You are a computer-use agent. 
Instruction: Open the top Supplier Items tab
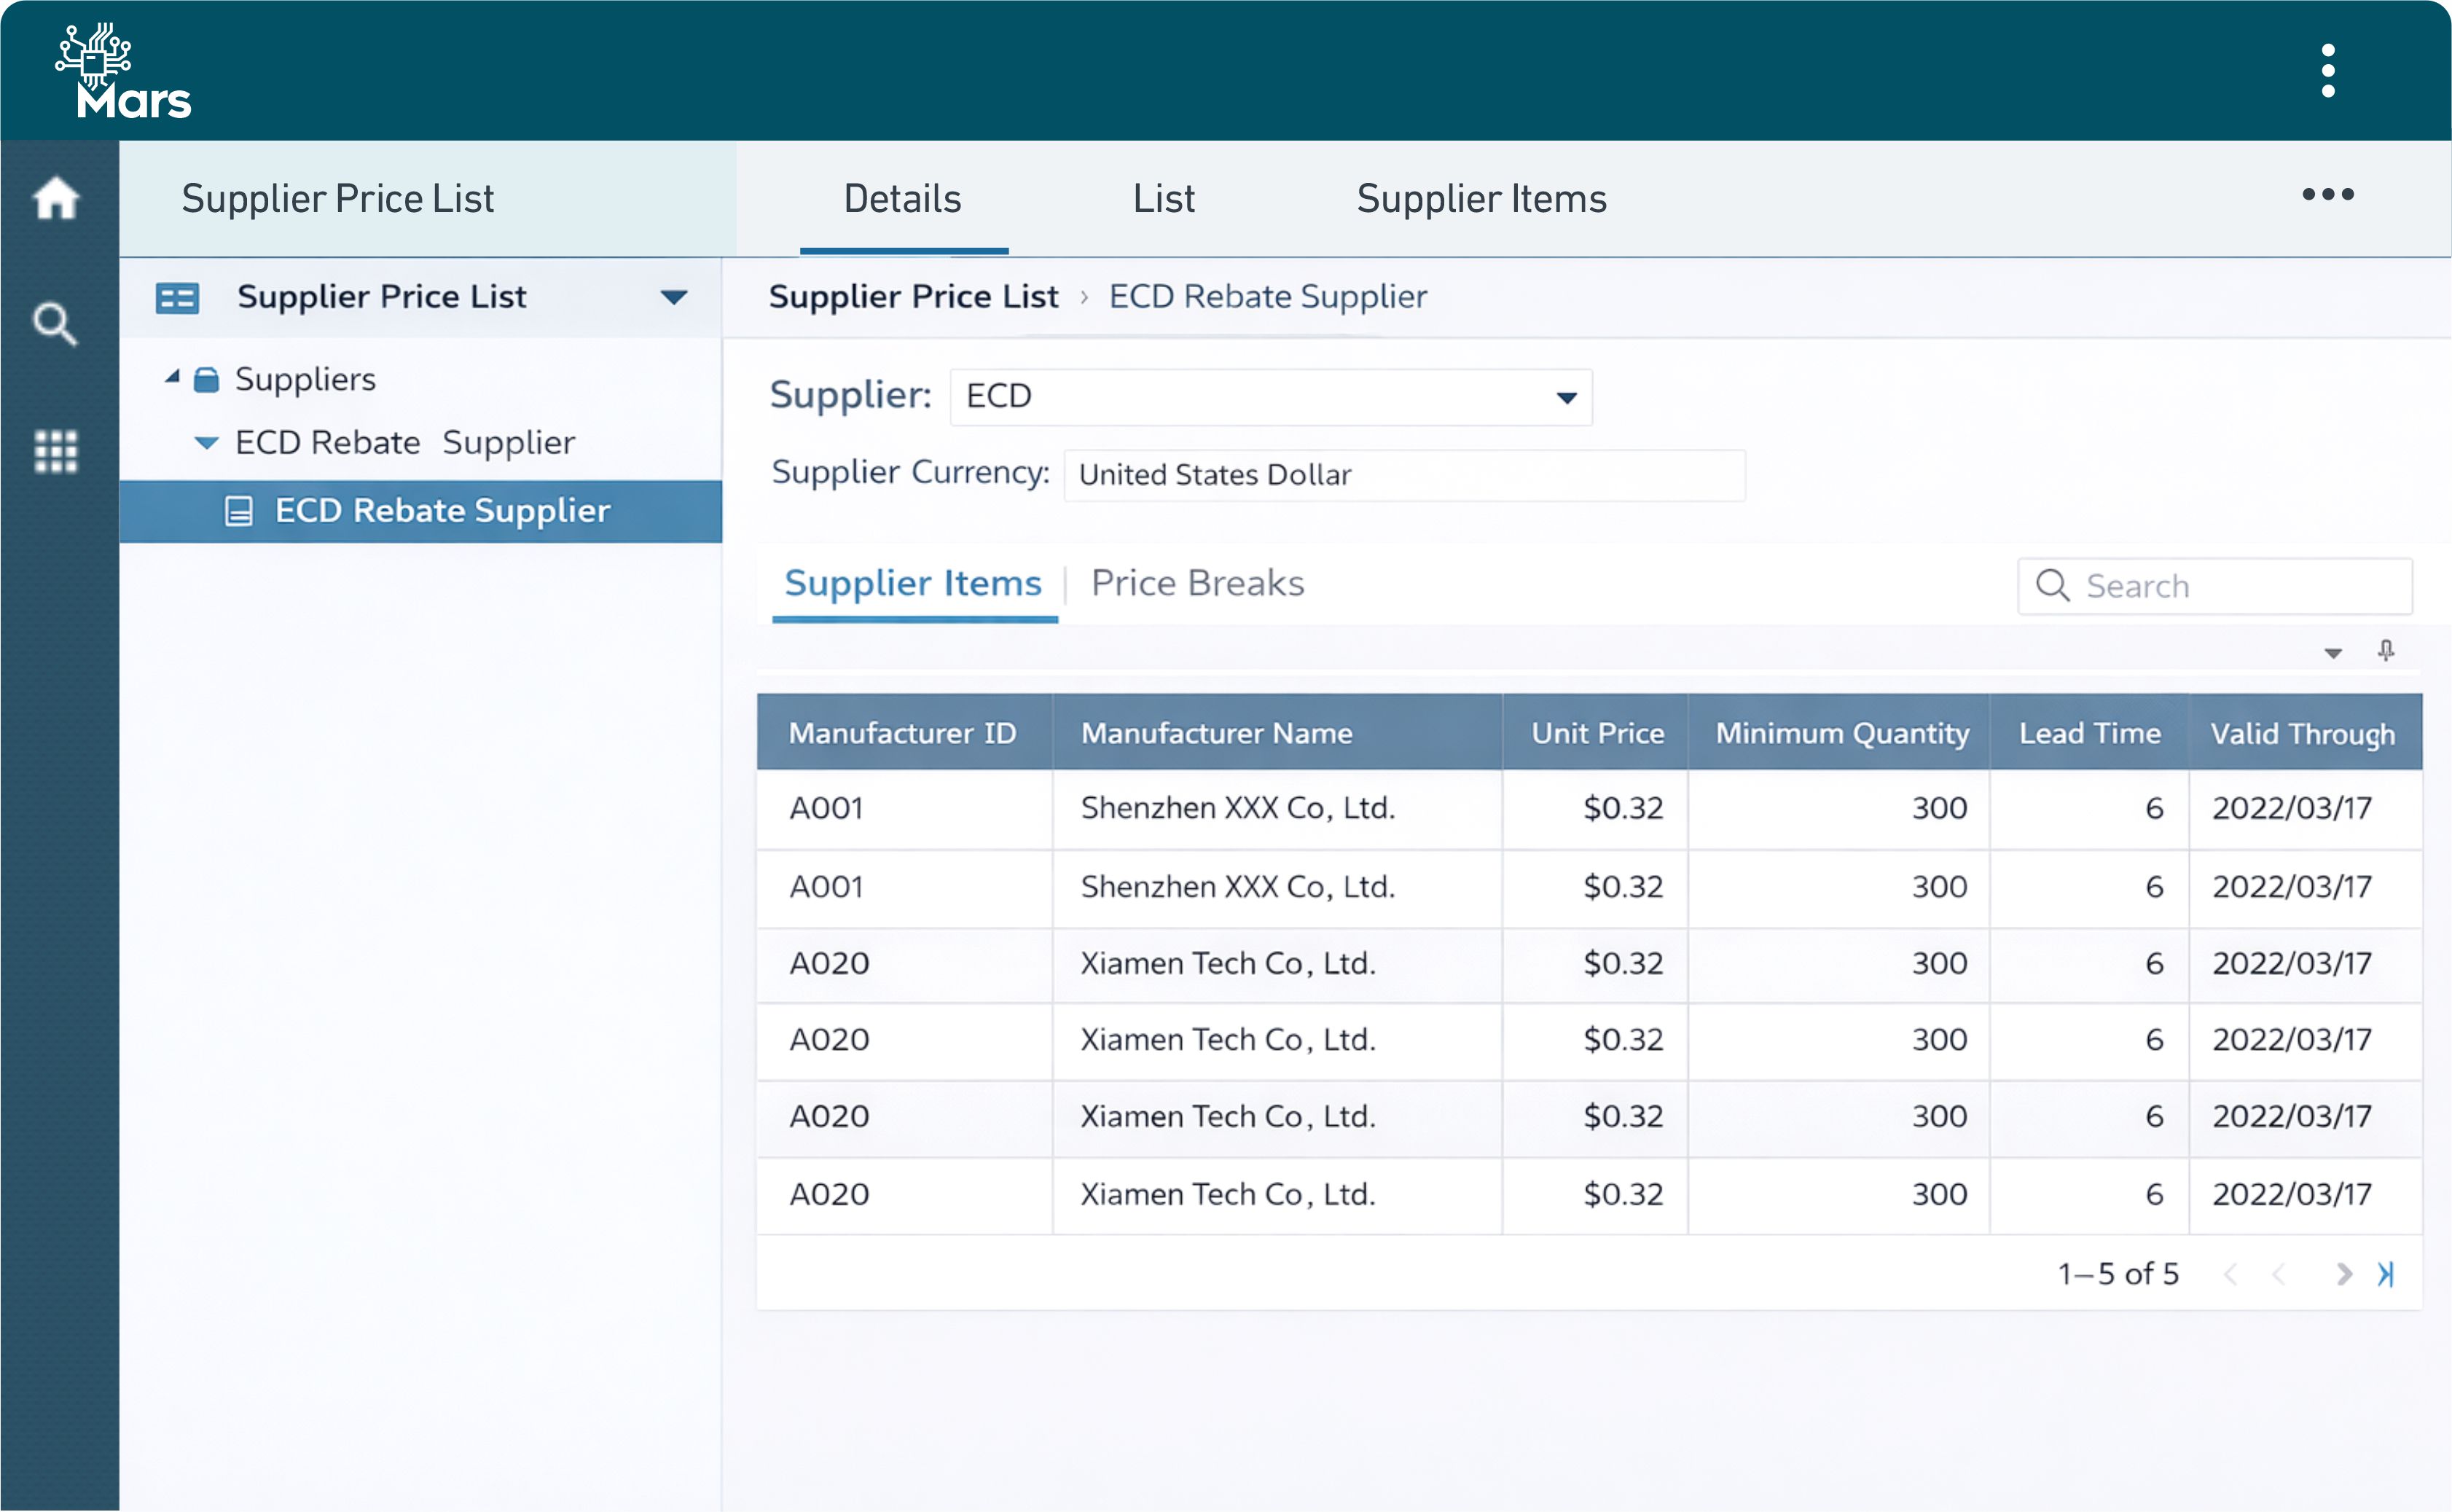click(1481, 199)
